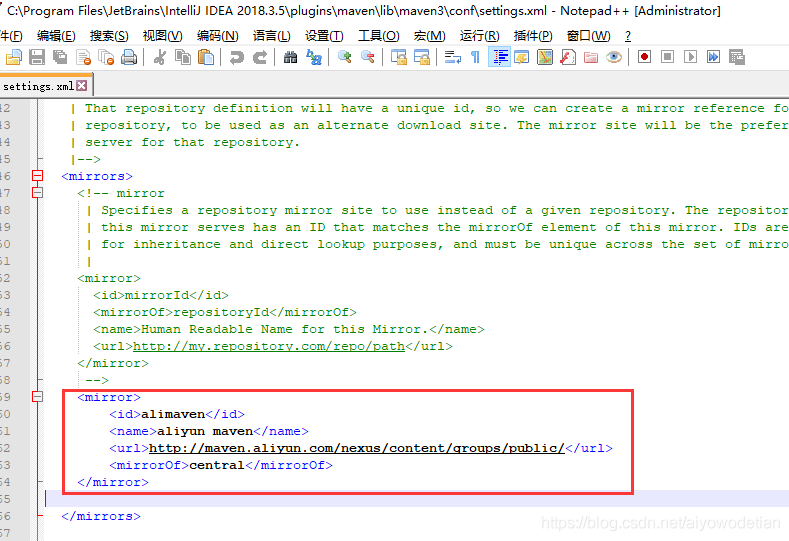Print the document using printer icon
The height and width of the screenshot is (541, 789).
(x=129, y=57)
